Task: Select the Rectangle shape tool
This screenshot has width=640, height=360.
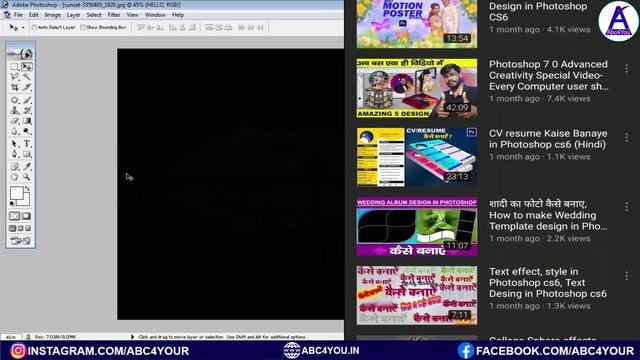Action: coord(27,154)
